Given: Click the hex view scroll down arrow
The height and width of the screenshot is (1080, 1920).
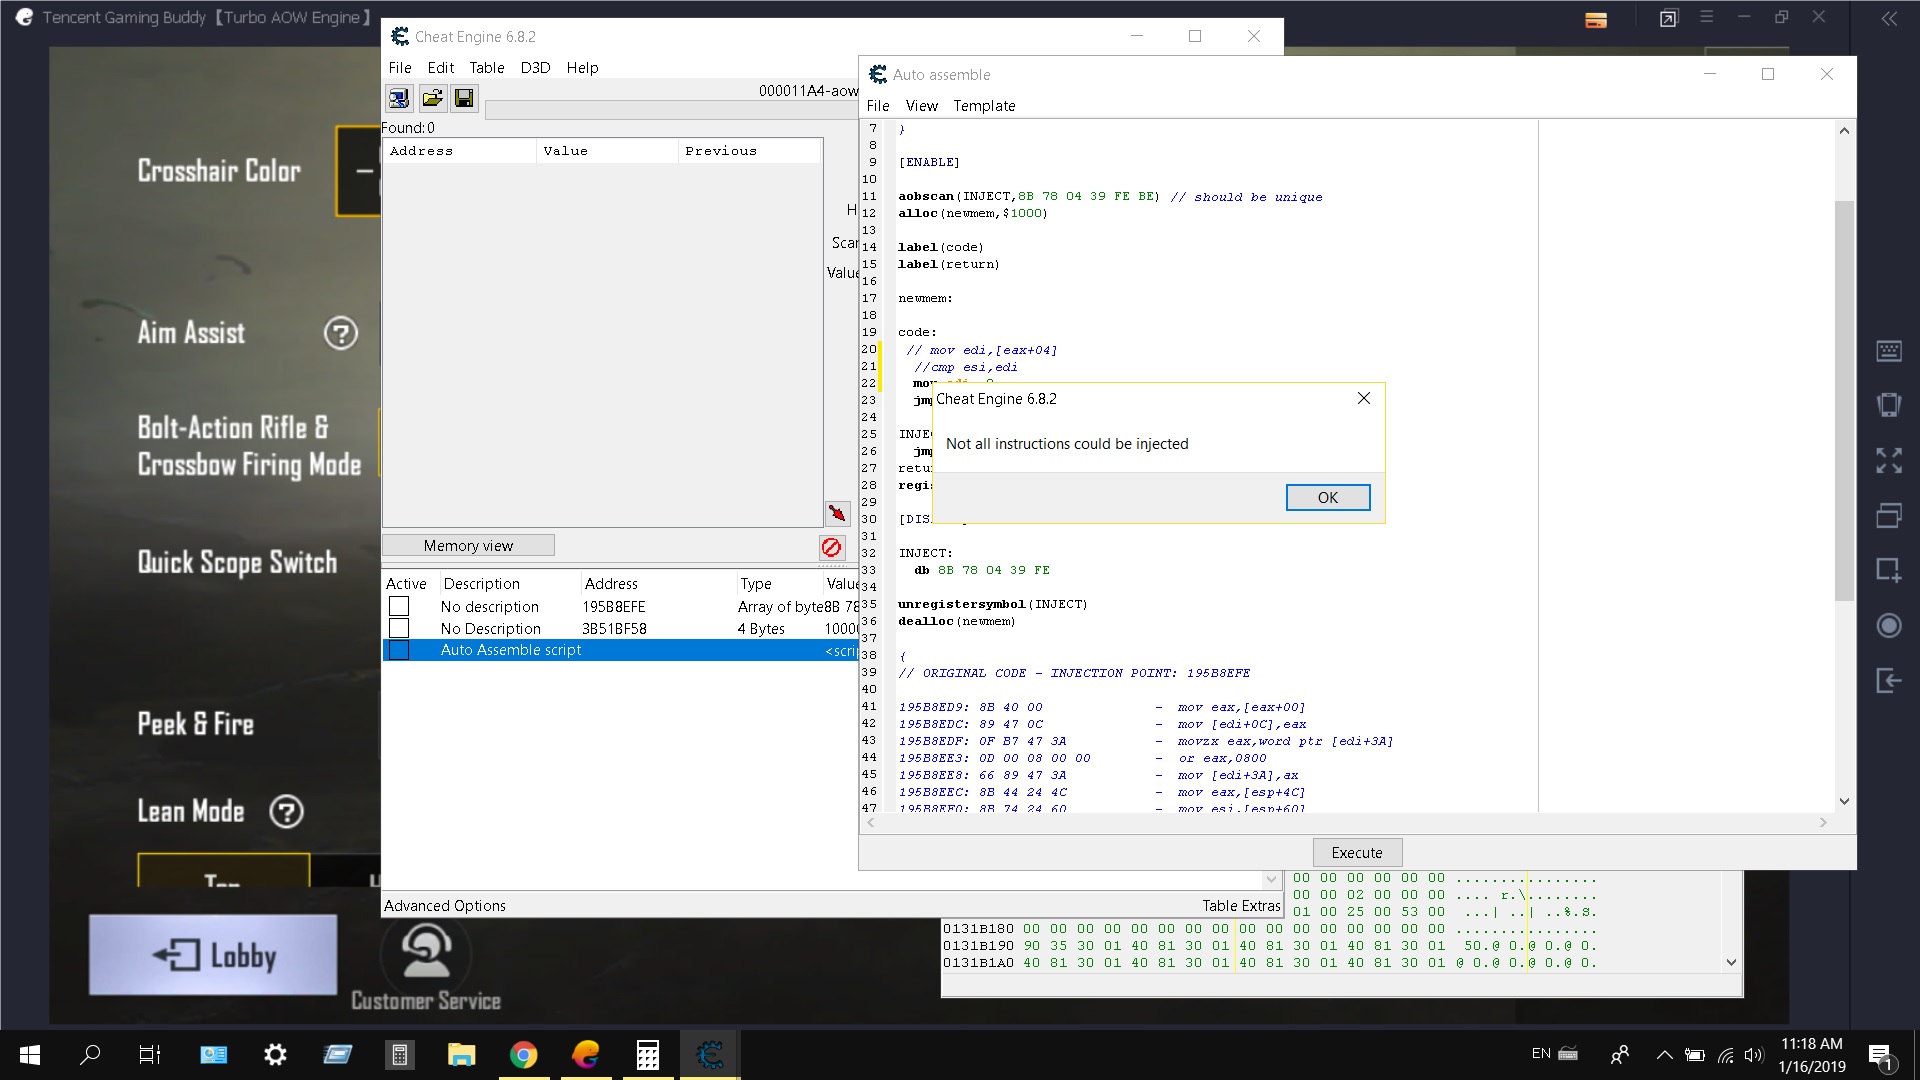Looking at the screenshot, I should (1731, 962).
